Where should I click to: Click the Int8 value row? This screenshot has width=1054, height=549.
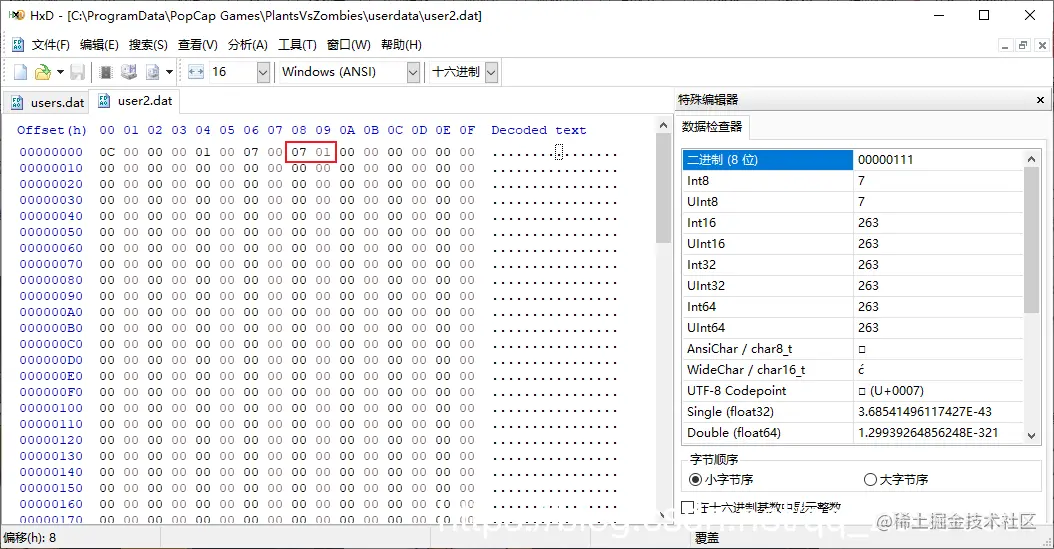(x=852, y=181)
